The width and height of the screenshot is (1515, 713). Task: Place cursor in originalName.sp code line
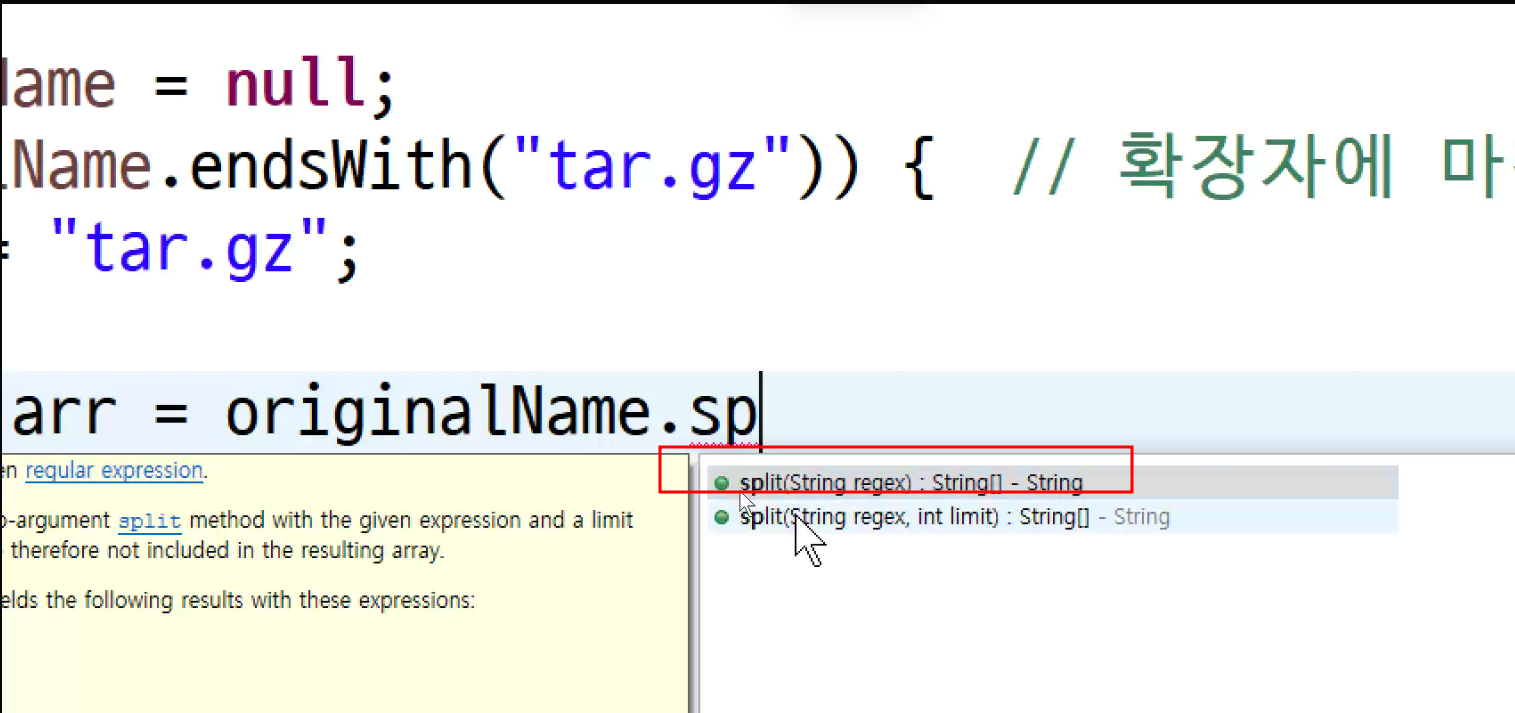757,413
